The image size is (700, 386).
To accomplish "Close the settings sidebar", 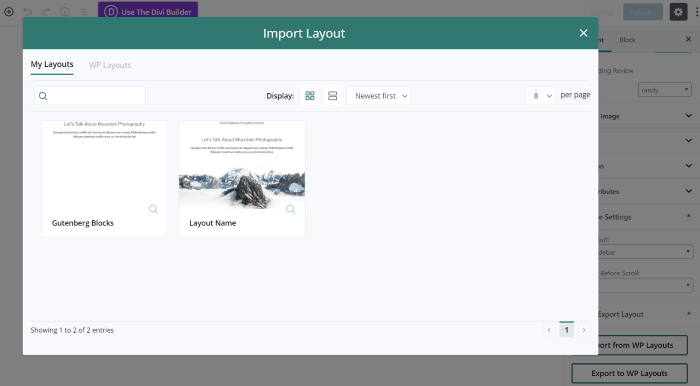I will [688, 39].
